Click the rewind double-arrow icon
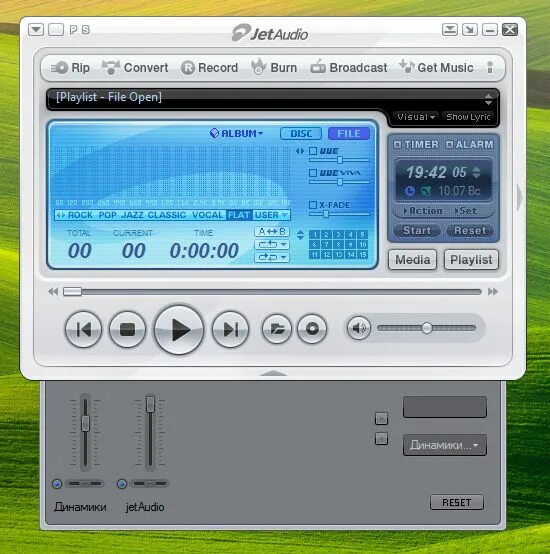Screen dimensions: 550x554 pos(53,291)
